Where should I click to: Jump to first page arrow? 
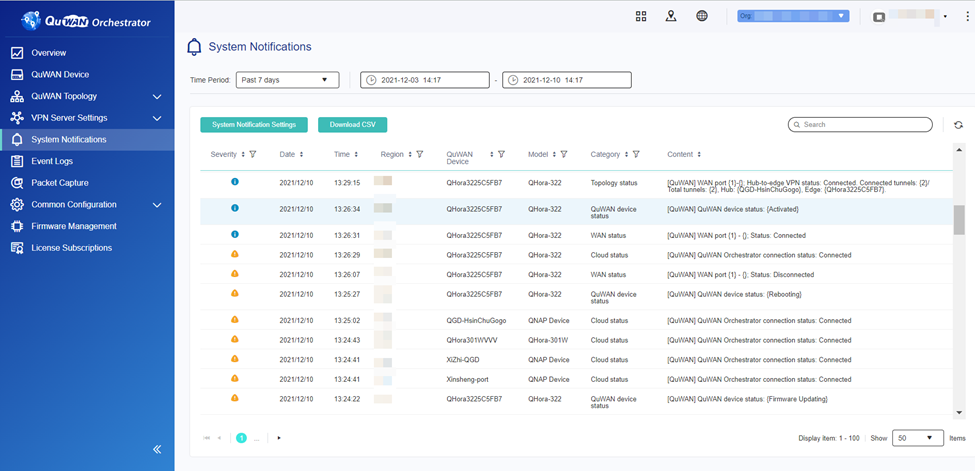point(206,438)
